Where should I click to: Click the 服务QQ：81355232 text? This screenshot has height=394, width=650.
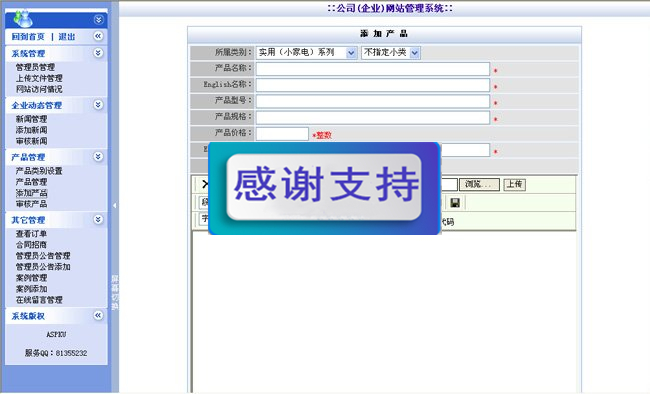56,353
